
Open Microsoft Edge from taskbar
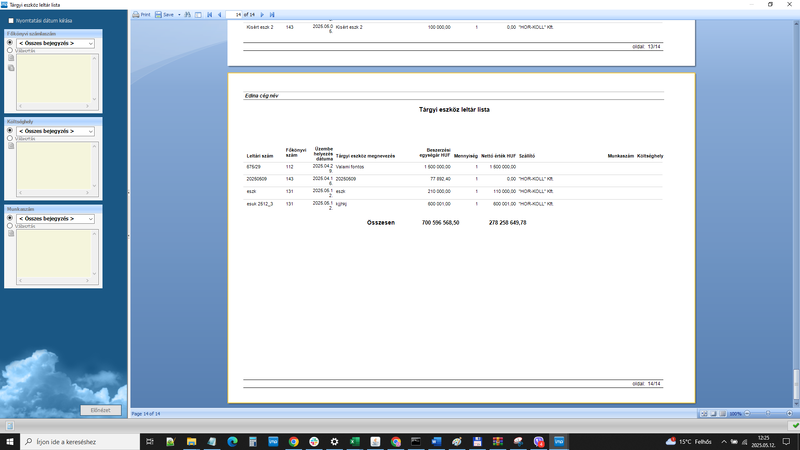232,442
